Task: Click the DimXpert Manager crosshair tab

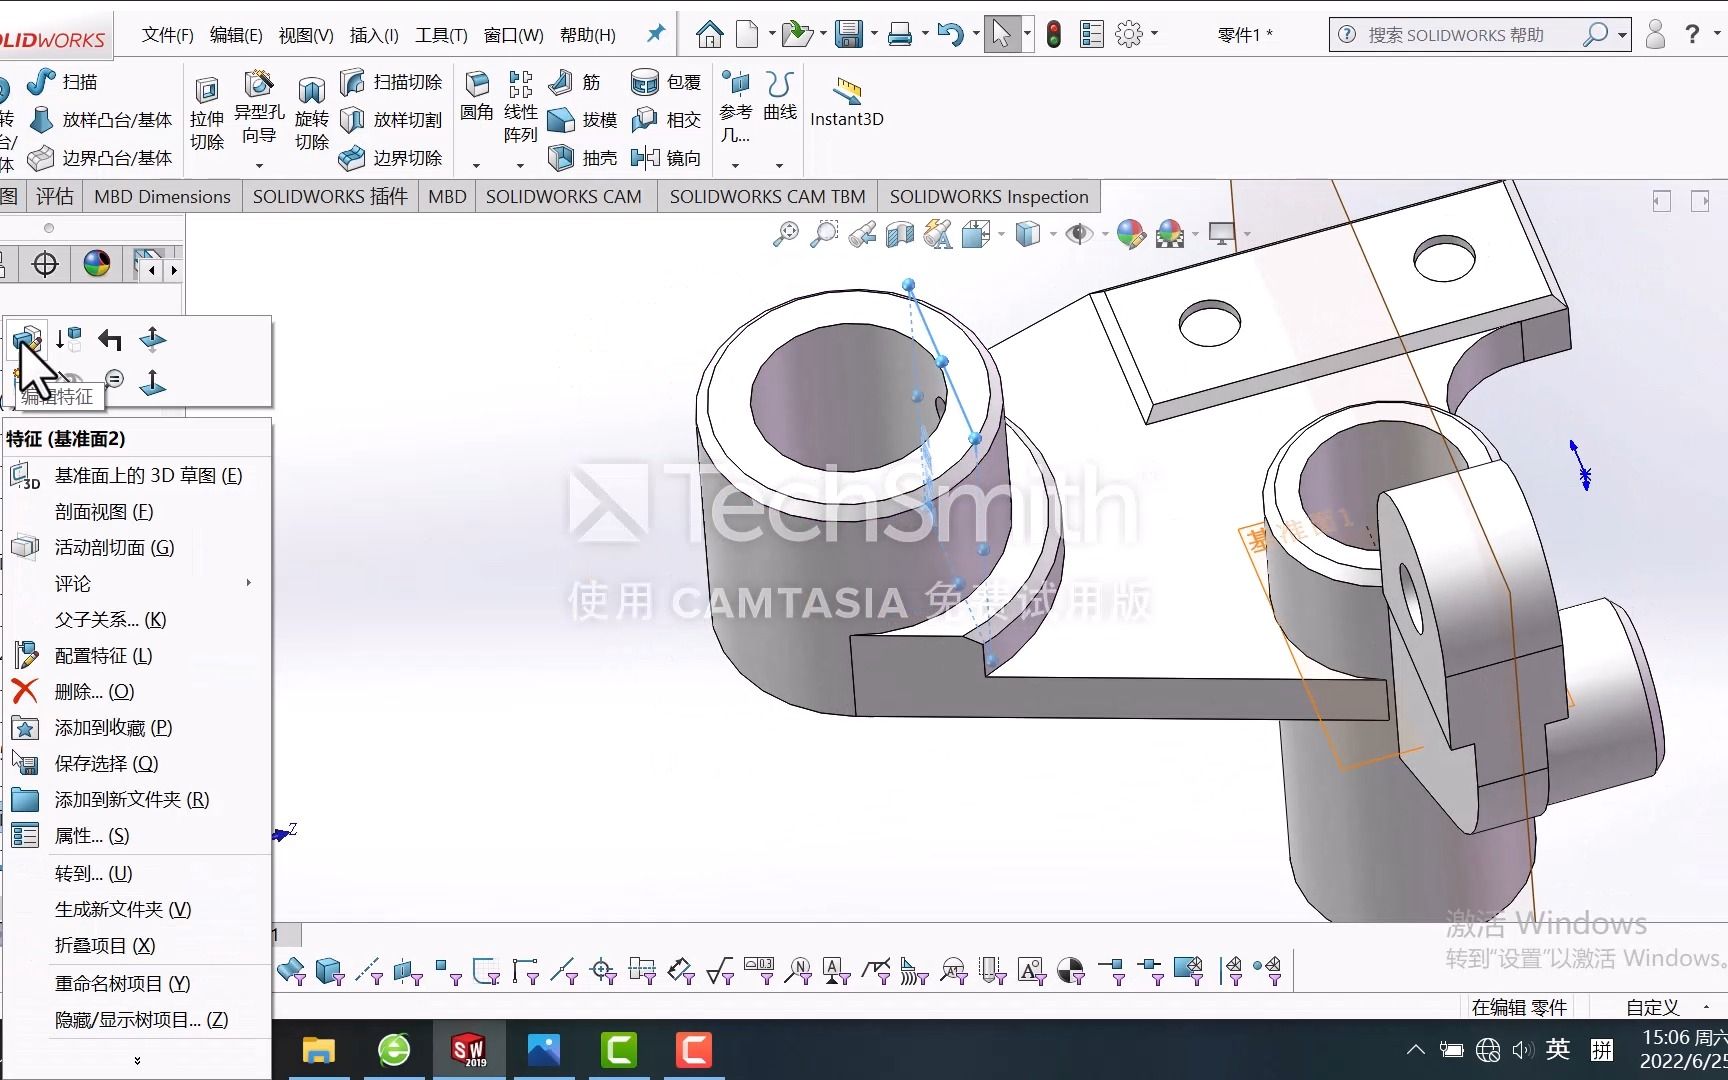Action: [x=45, y=264]
